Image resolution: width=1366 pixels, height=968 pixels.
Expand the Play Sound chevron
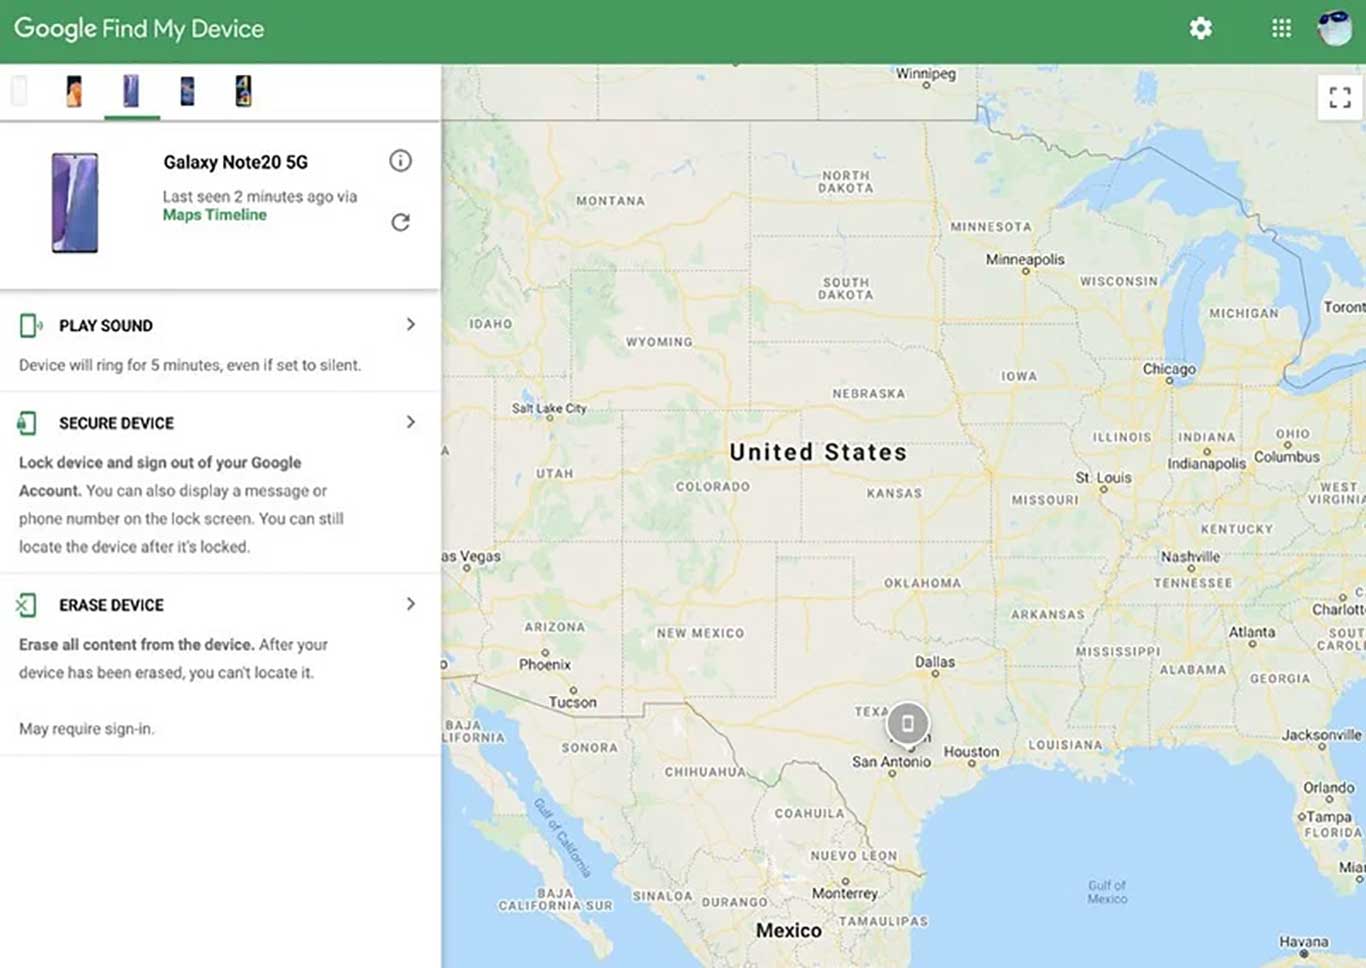click(x=410, y=324)
